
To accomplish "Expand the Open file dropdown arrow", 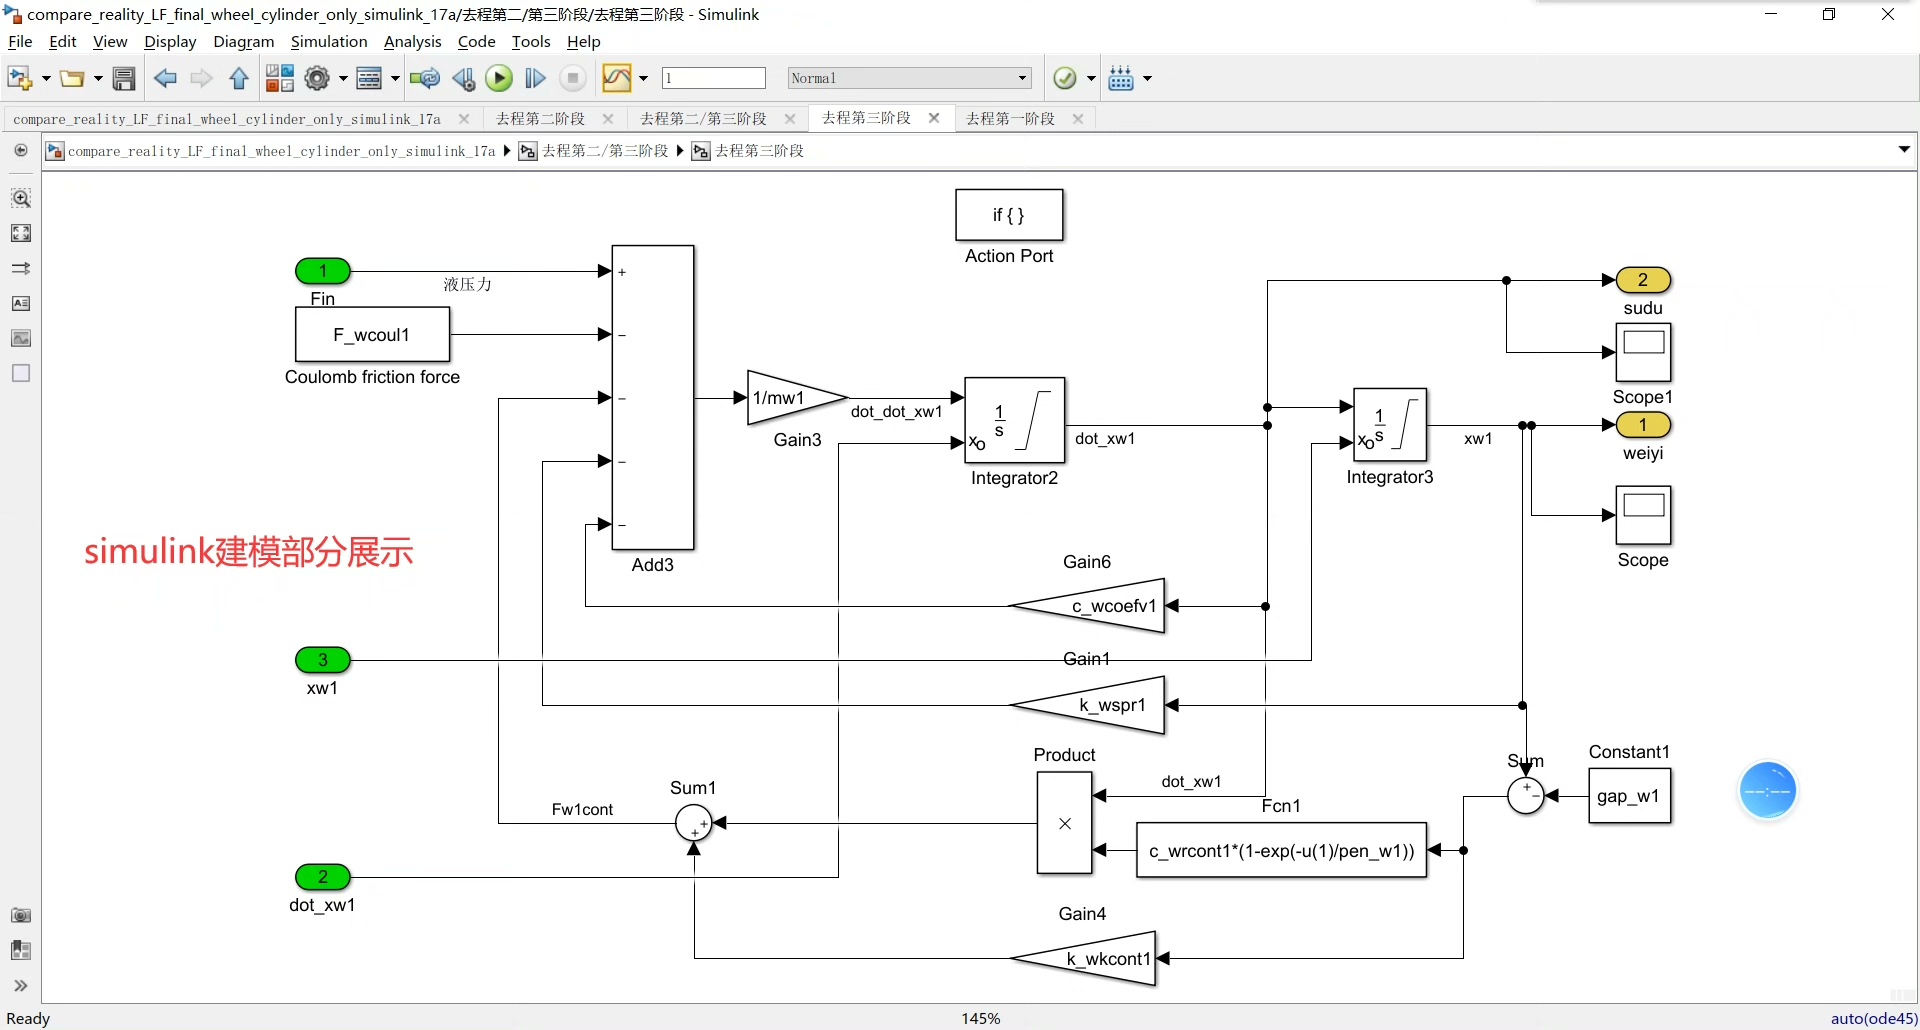I will click(x=98, y=78).
